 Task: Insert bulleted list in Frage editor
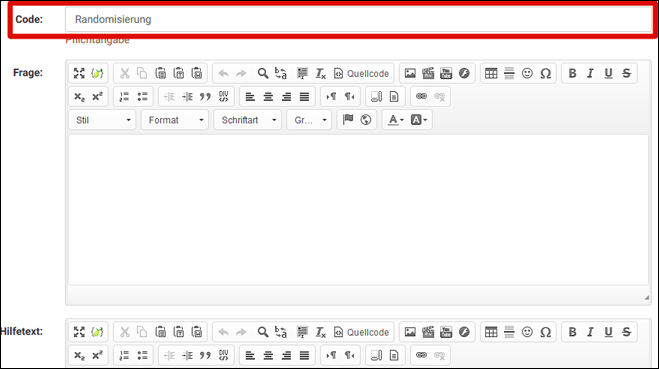(142, 97)
